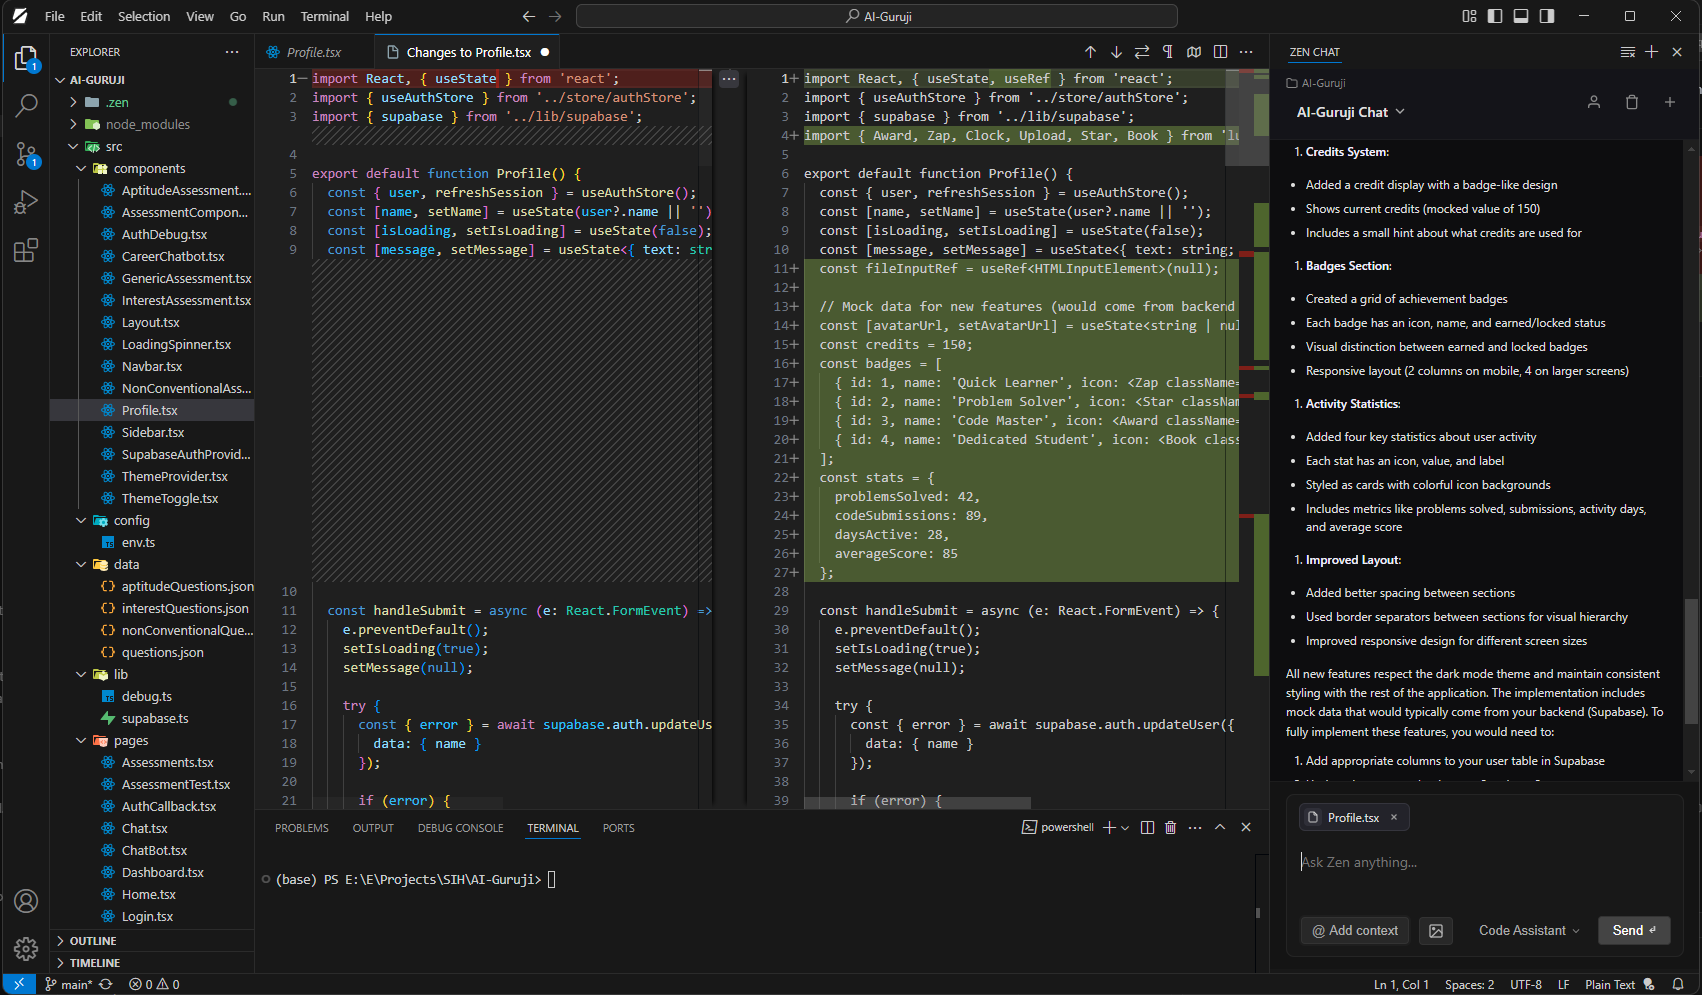Open the Explorer view in activity bar

26,59
